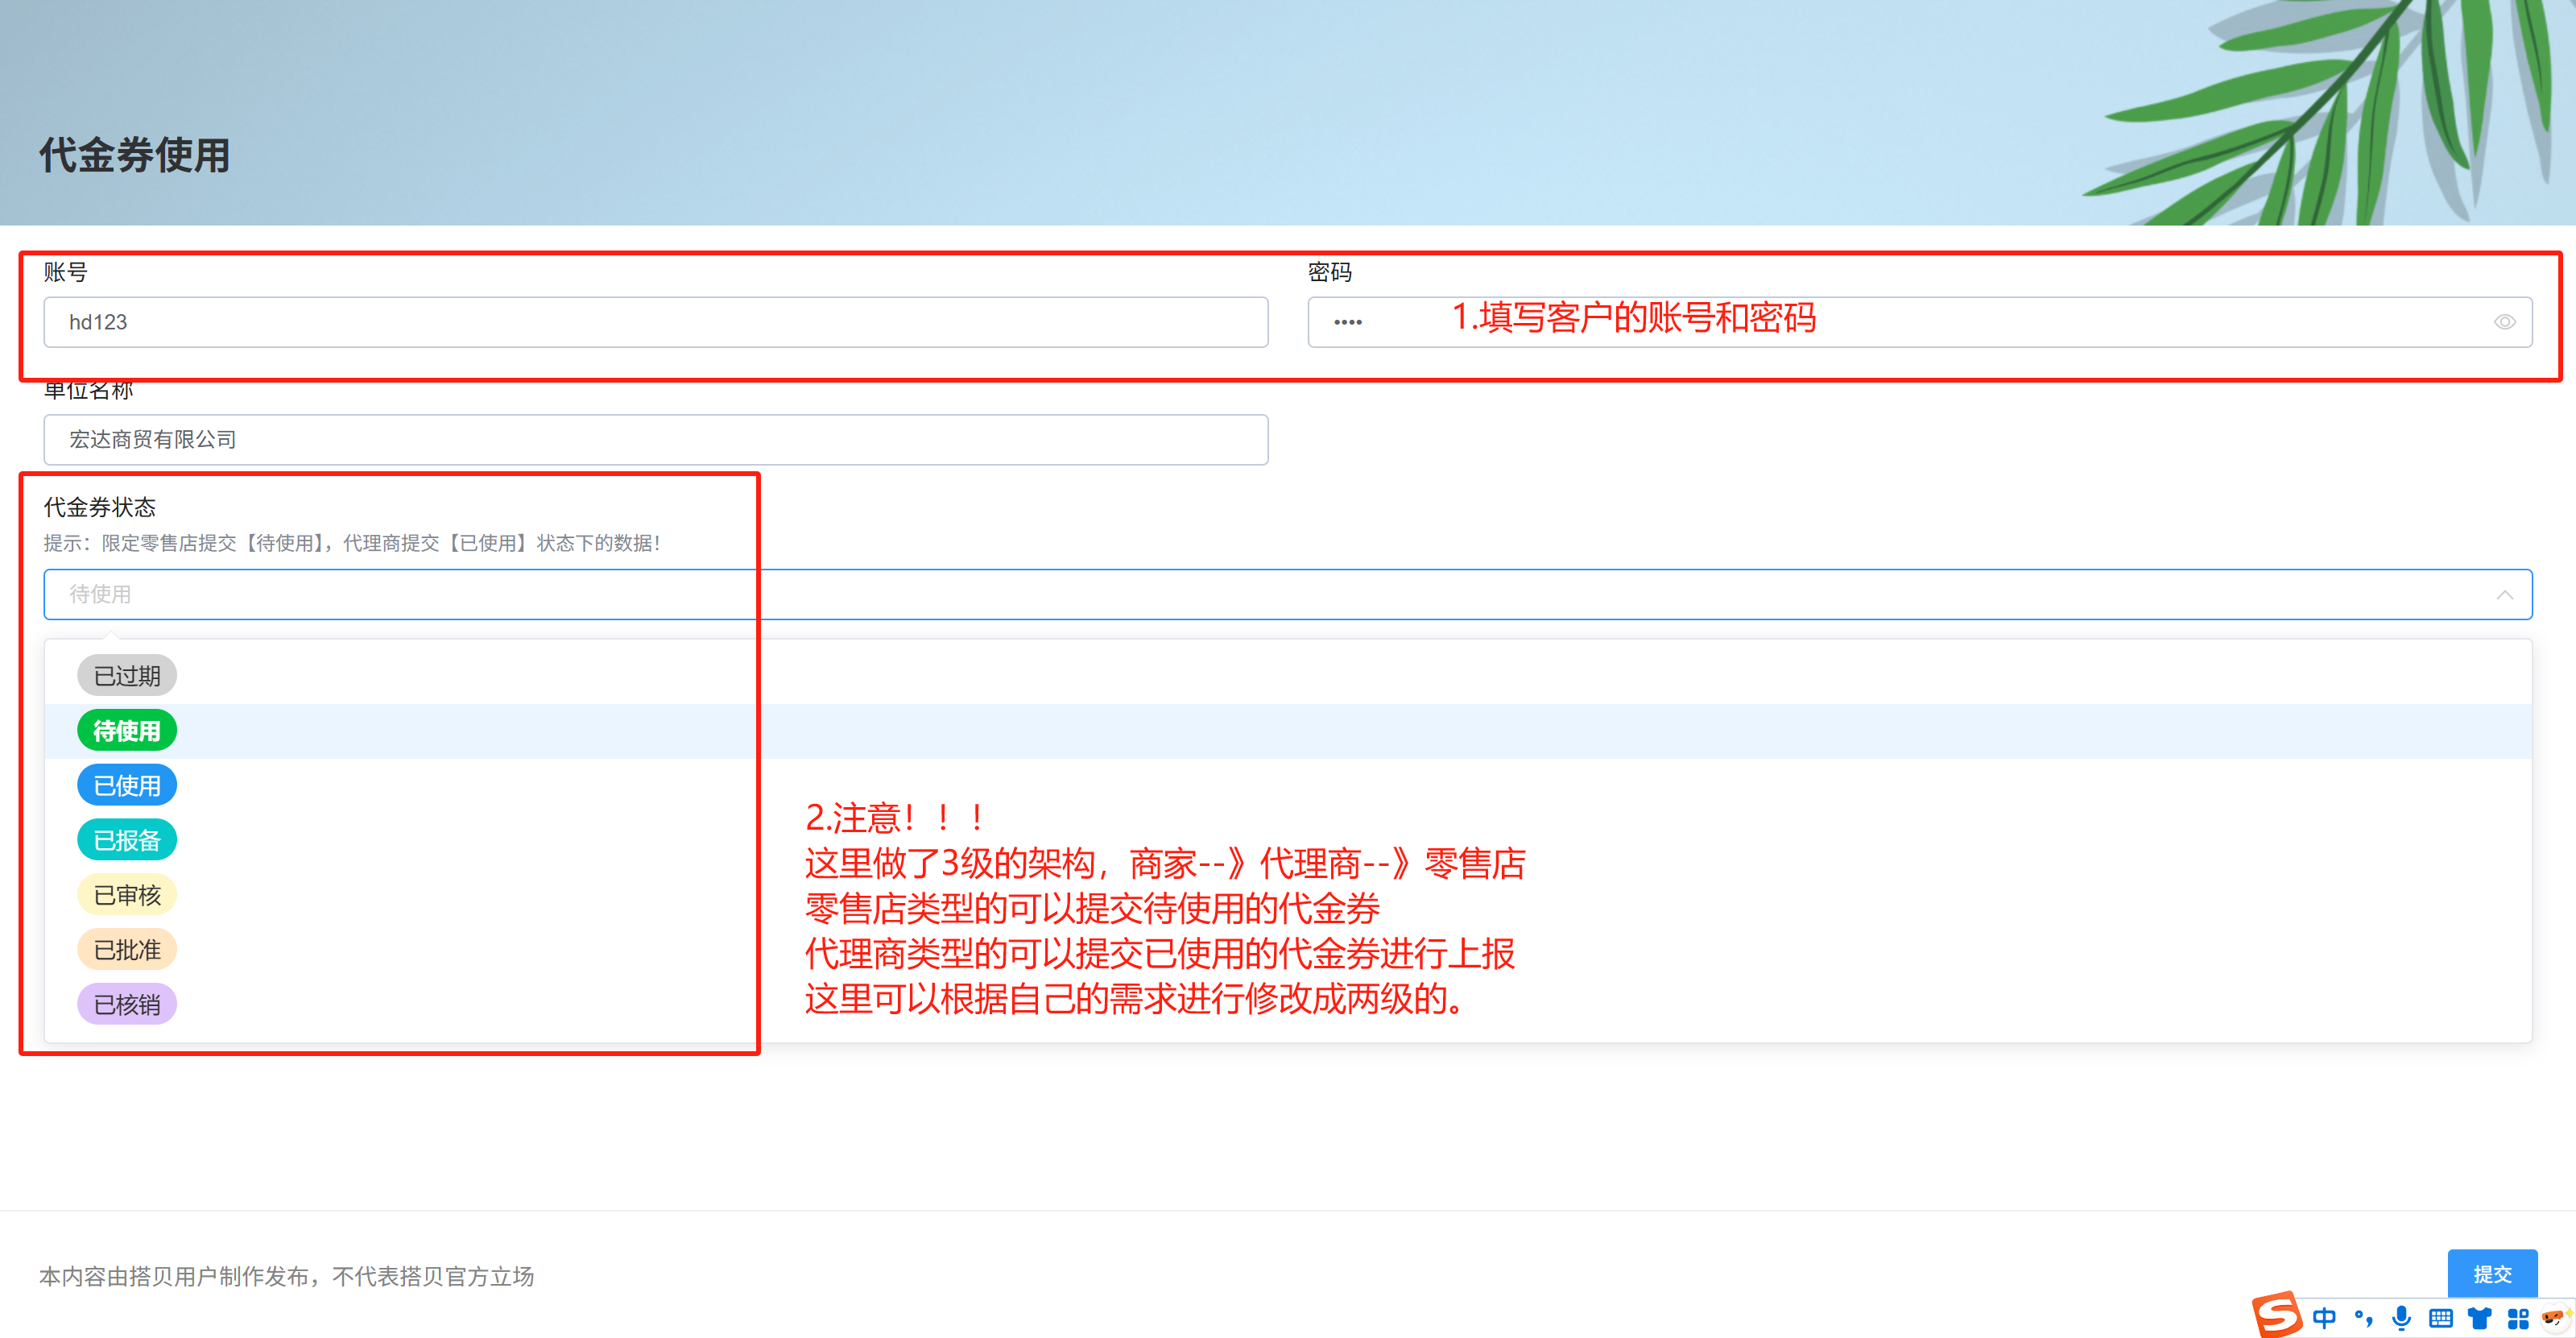This screenshot has height=1338, width=2576.
Task: Open Sogou skin shirt icon
Action: [x=2479, y=1318]
